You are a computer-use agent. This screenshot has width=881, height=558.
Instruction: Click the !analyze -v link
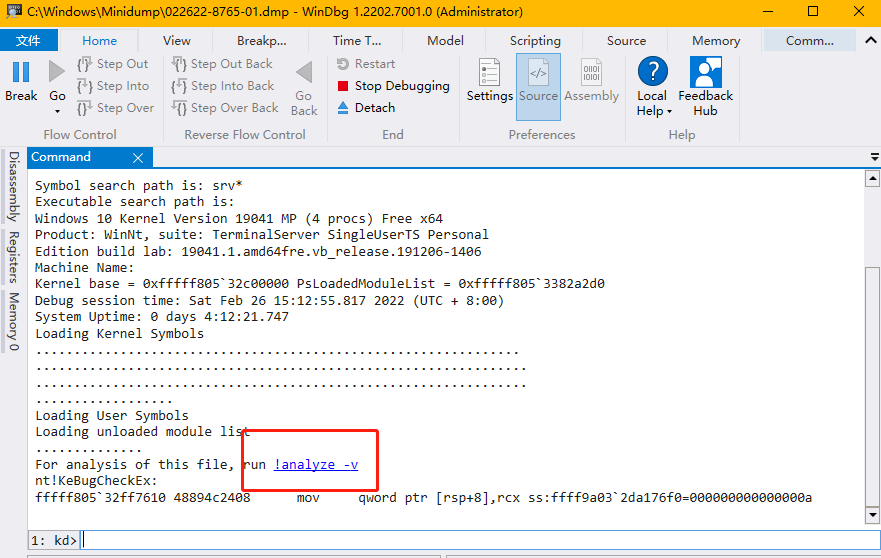click(315, 465)
